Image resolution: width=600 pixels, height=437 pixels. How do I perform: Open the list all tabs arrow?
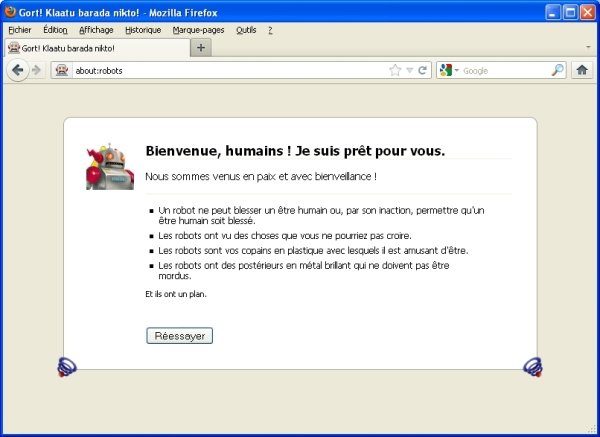click(x=588, y=47)
